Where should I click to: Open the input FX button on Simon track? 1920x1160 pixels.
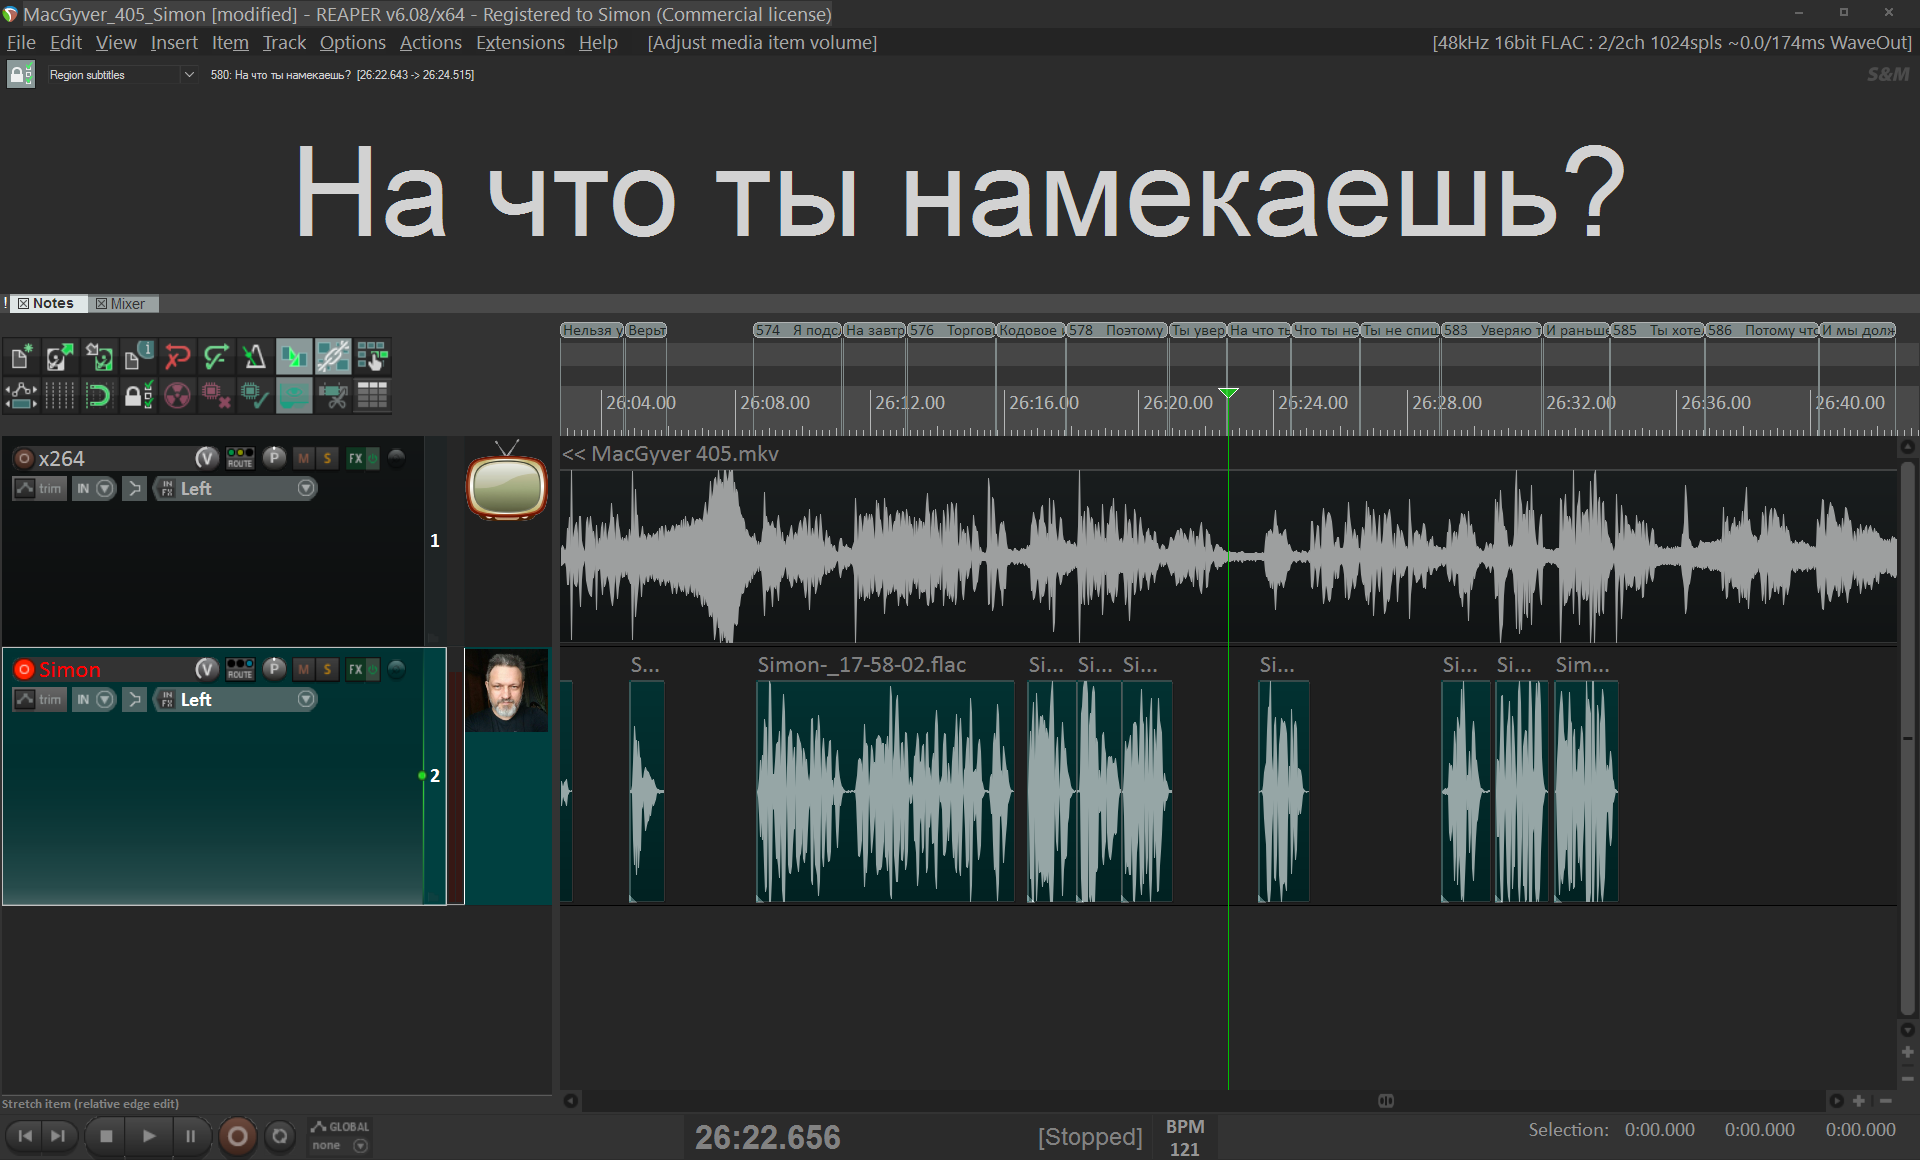click(x=166, y=699)
